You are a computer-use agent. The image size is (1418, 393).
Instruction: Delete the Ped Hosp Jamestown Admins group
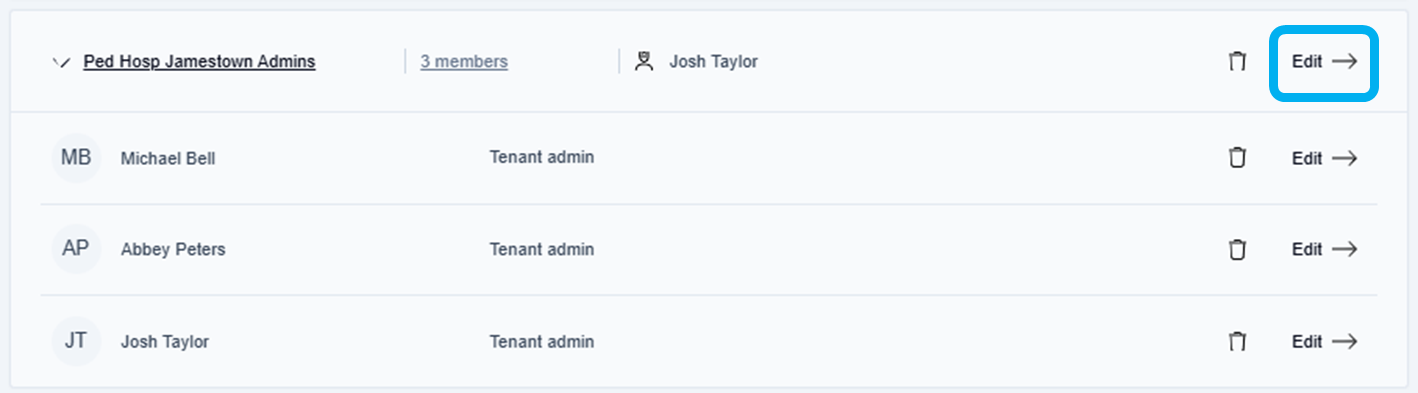coord(1237,61)
